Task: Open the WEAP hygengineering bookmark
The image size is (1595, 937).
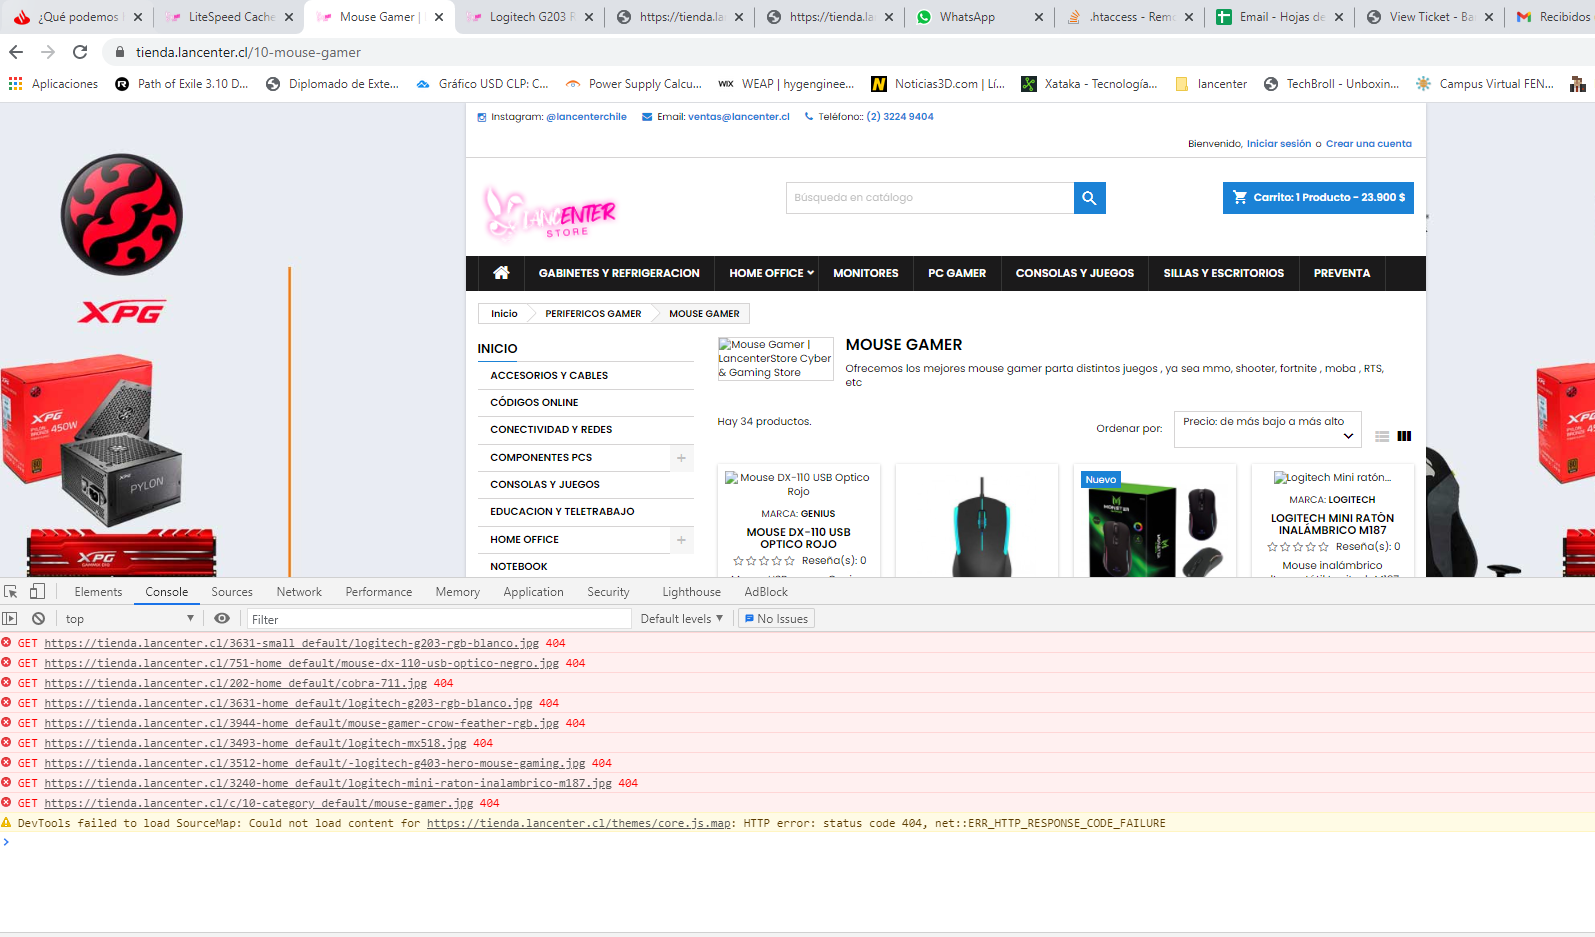Action: pyautogui.click(x=786, y=84)
